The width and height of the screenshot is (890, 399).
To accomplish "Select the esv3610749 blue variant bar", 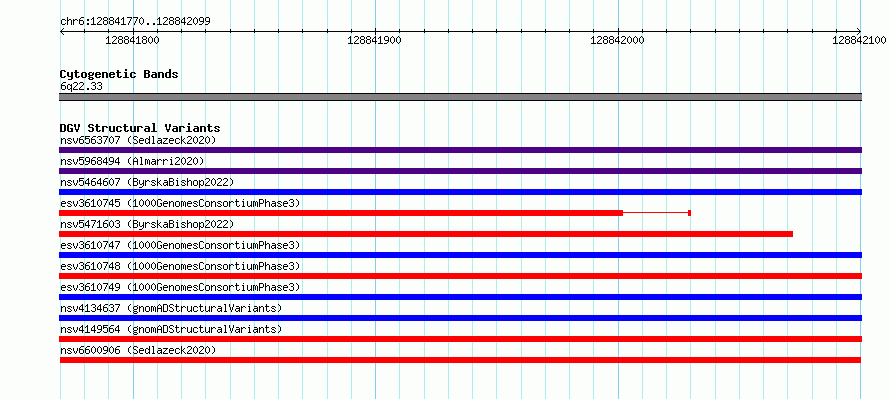I will point(460,297).
